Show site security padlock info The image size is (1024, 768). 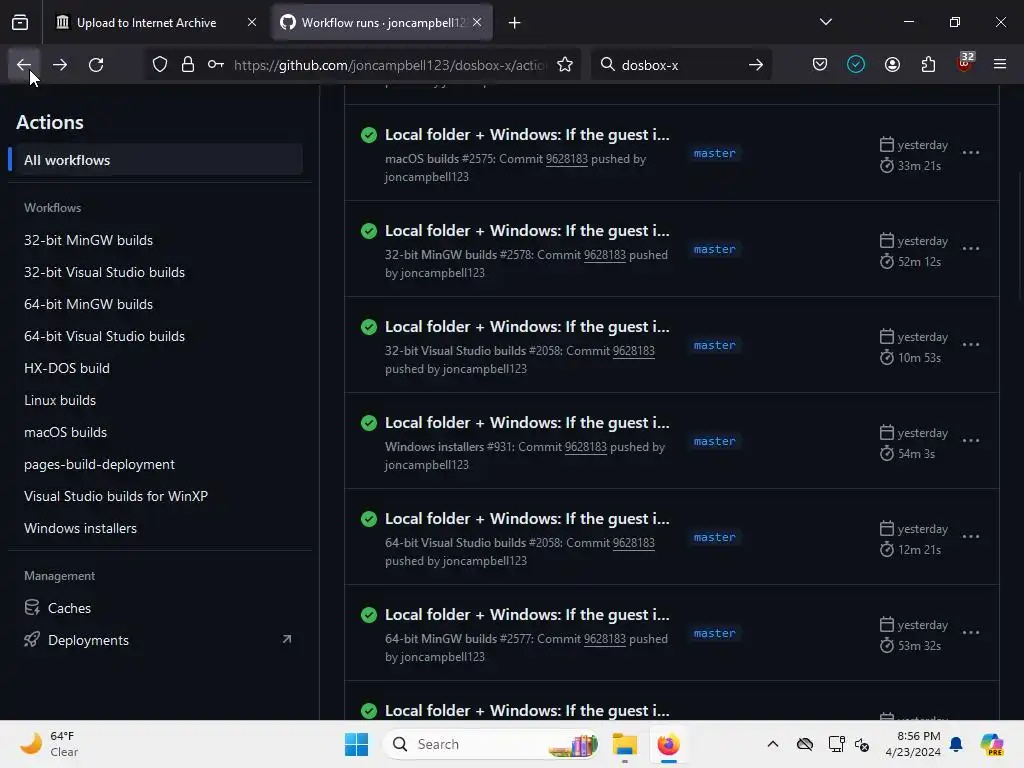[x=188, y=64]
